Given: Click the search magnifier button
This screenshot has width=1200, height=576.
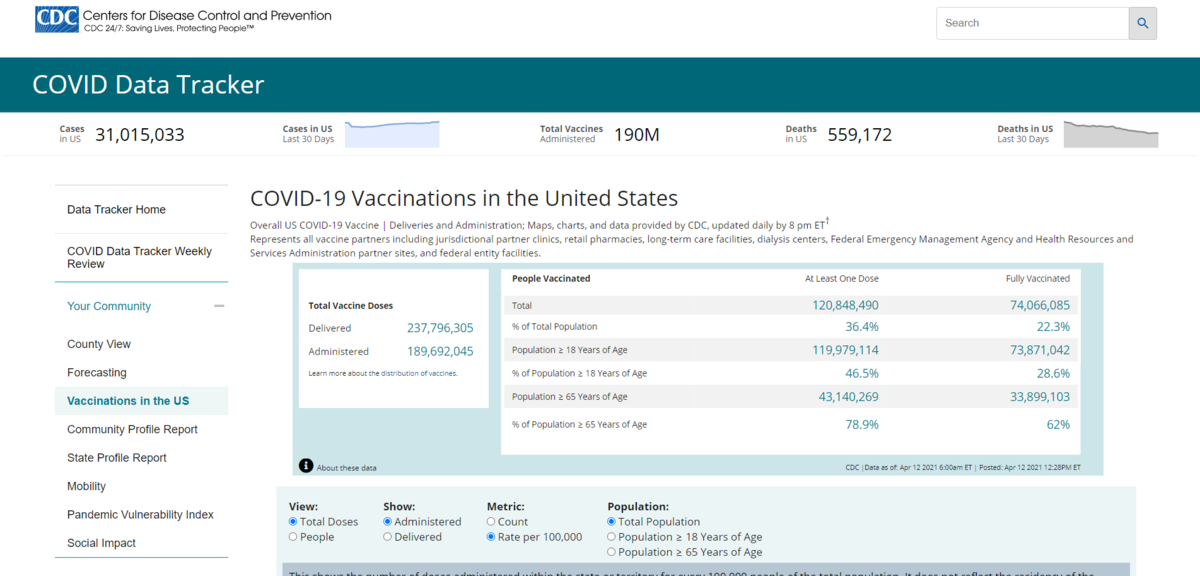Looking at the screenshot, I should coord(1142,23).
